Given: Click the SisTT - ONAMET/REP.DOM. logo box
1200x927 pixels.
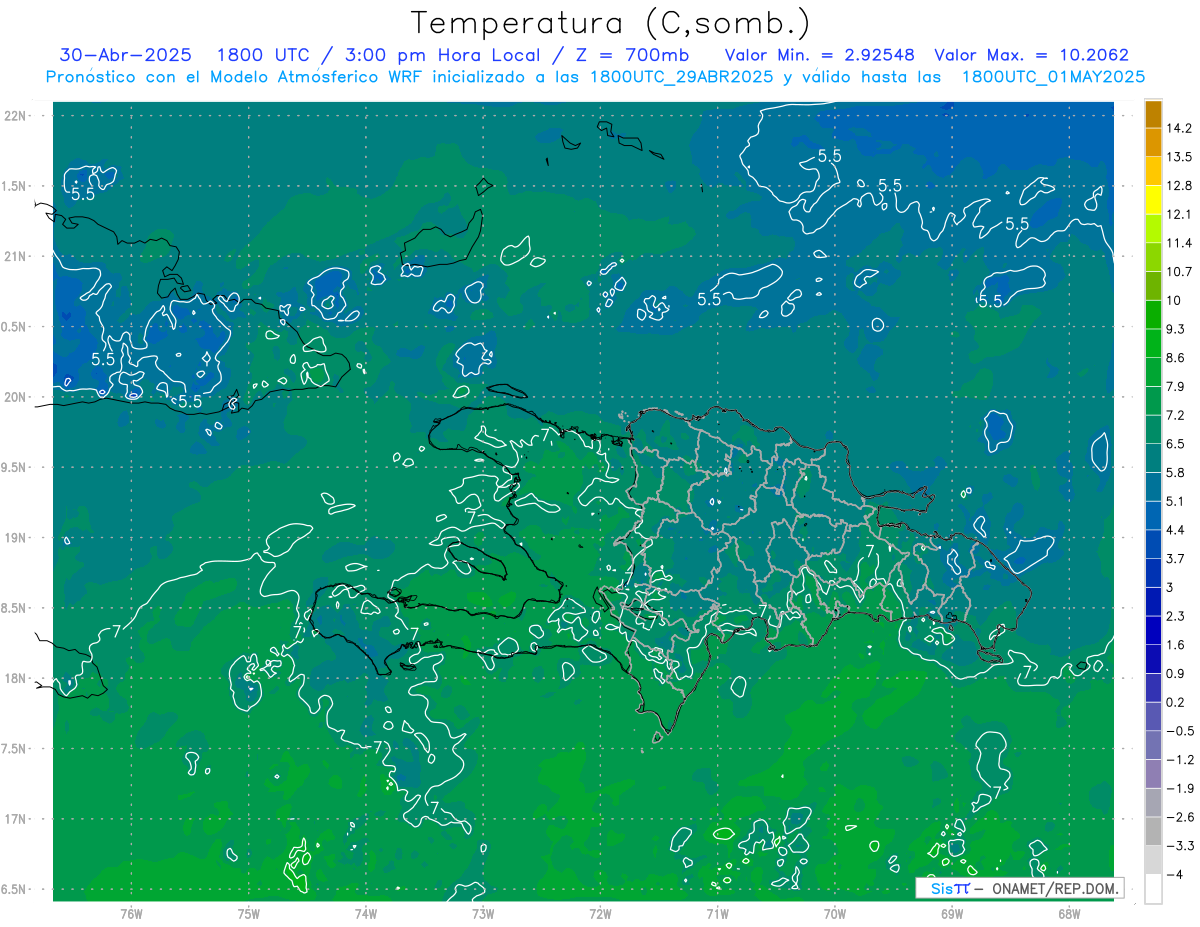Looking at the screenshot, I should click(1019, 888).
